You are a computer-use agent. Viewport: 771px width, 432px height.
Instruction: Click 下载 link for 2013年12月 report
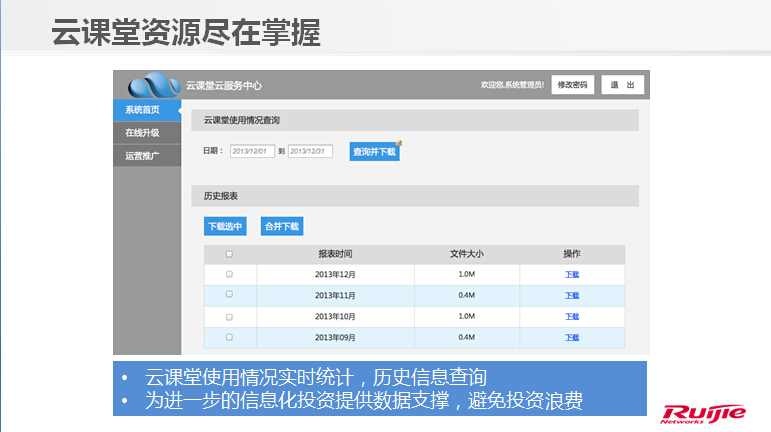pos(572,274)
